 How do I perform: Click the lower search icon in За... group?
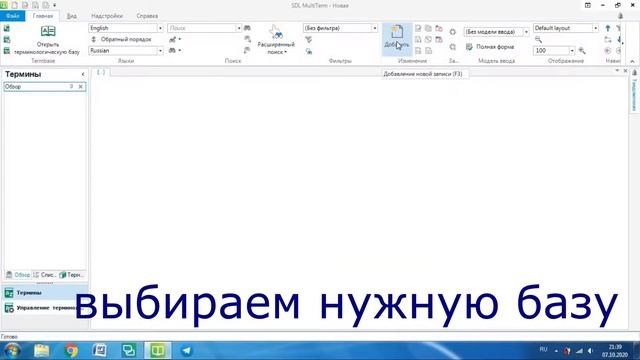453,47
